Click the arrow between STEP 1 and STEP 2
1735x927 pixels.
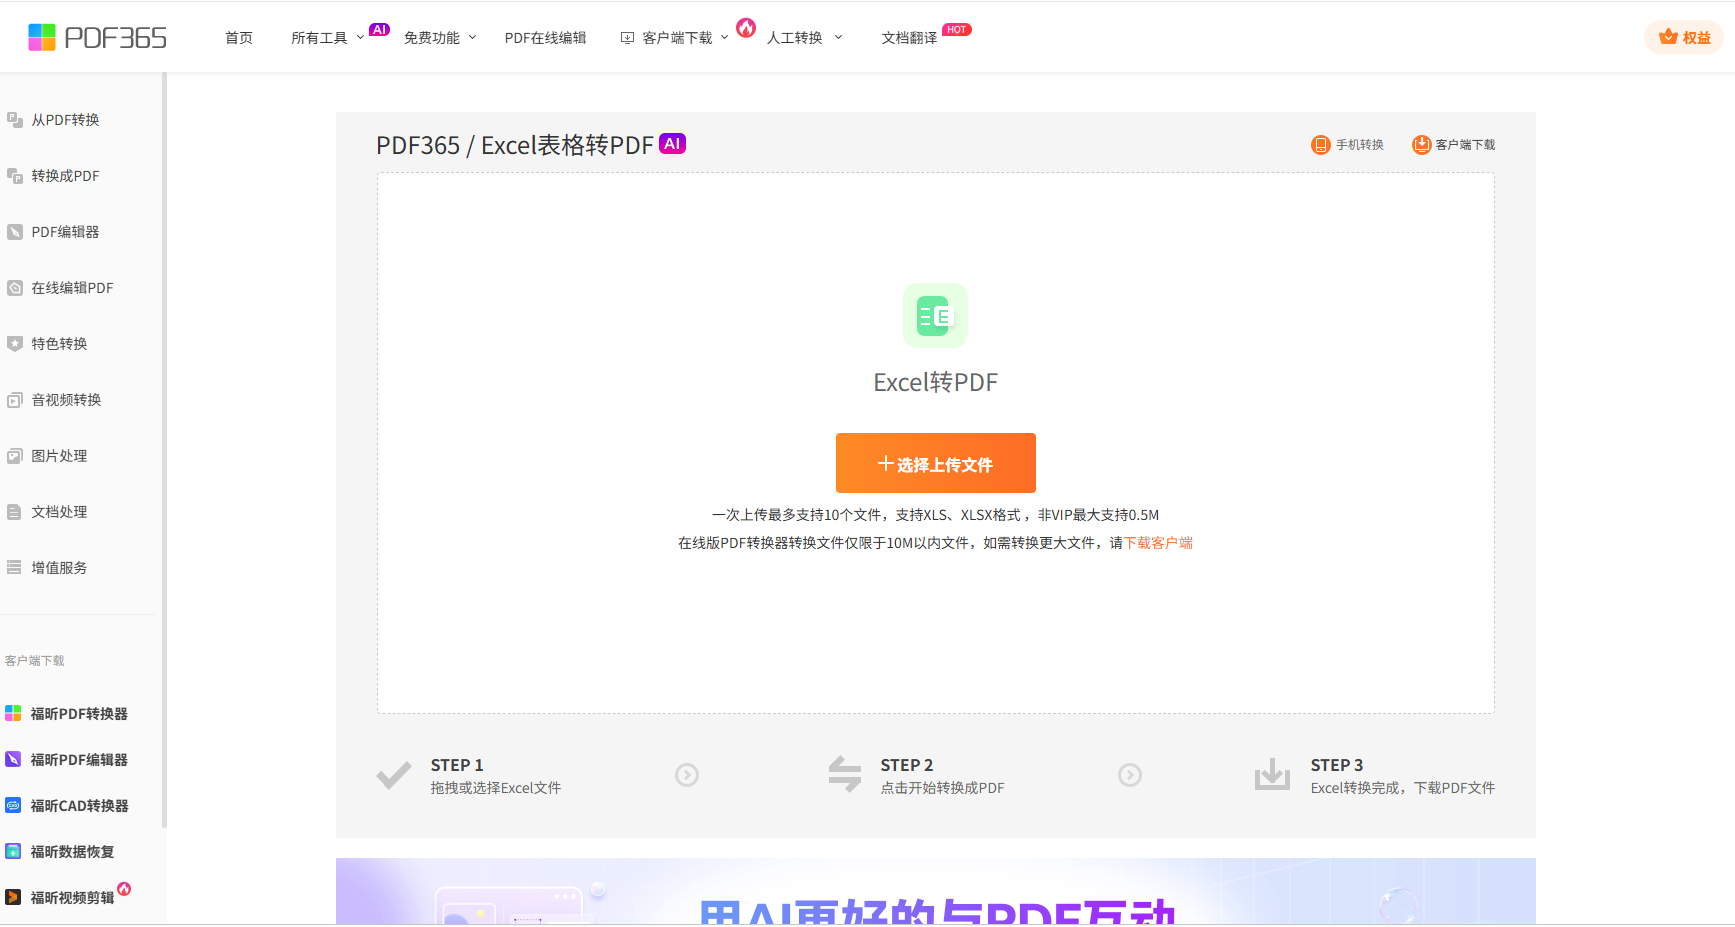click(x=687, y=775)
